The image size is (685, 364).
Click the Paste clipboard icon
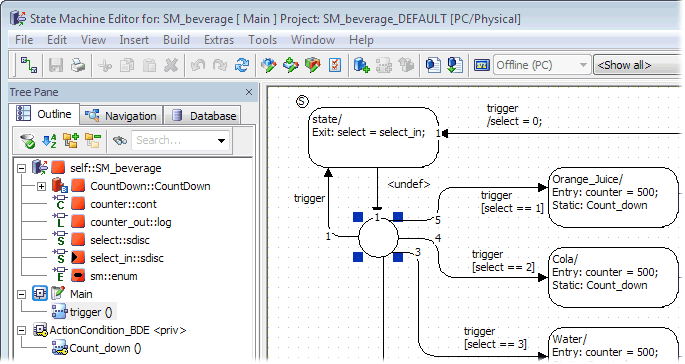[x=149, y=66]
